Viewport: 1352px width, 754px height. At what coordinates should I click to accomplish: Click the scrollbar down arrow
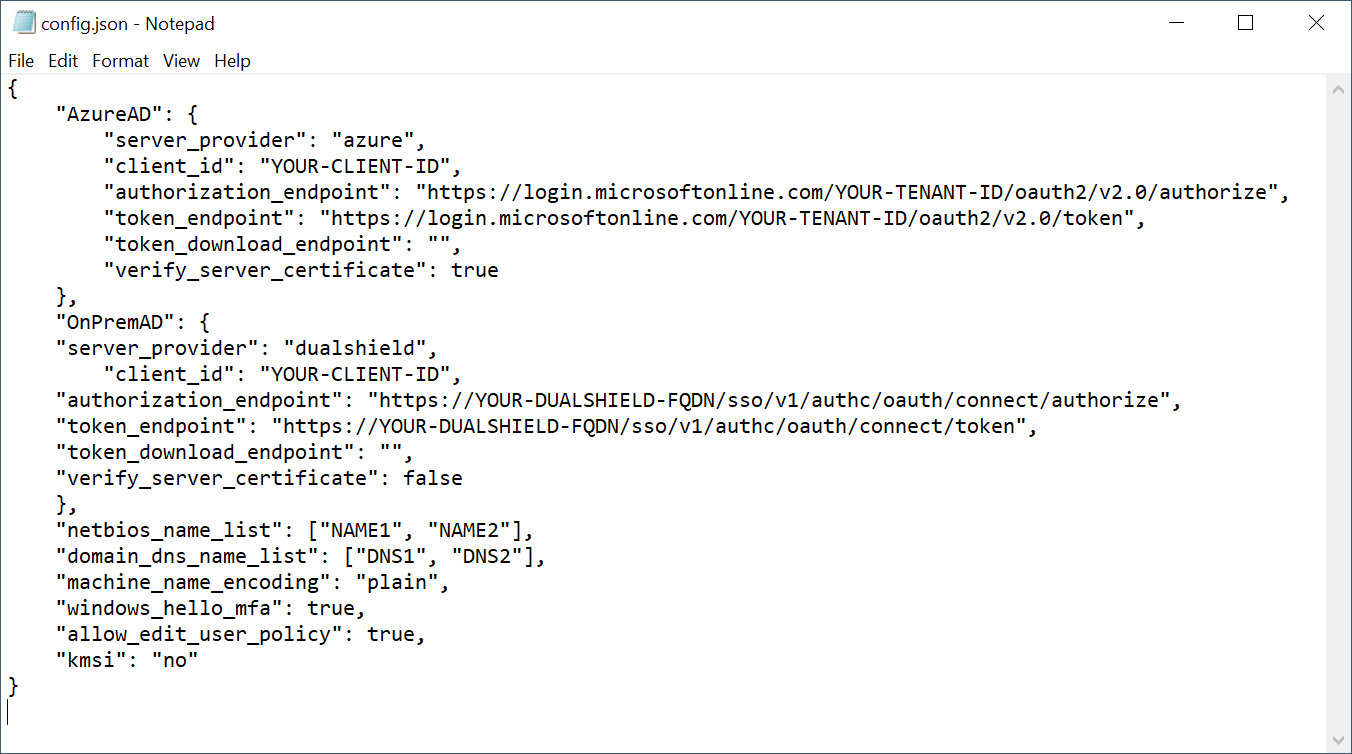[x=1339, y=740]
